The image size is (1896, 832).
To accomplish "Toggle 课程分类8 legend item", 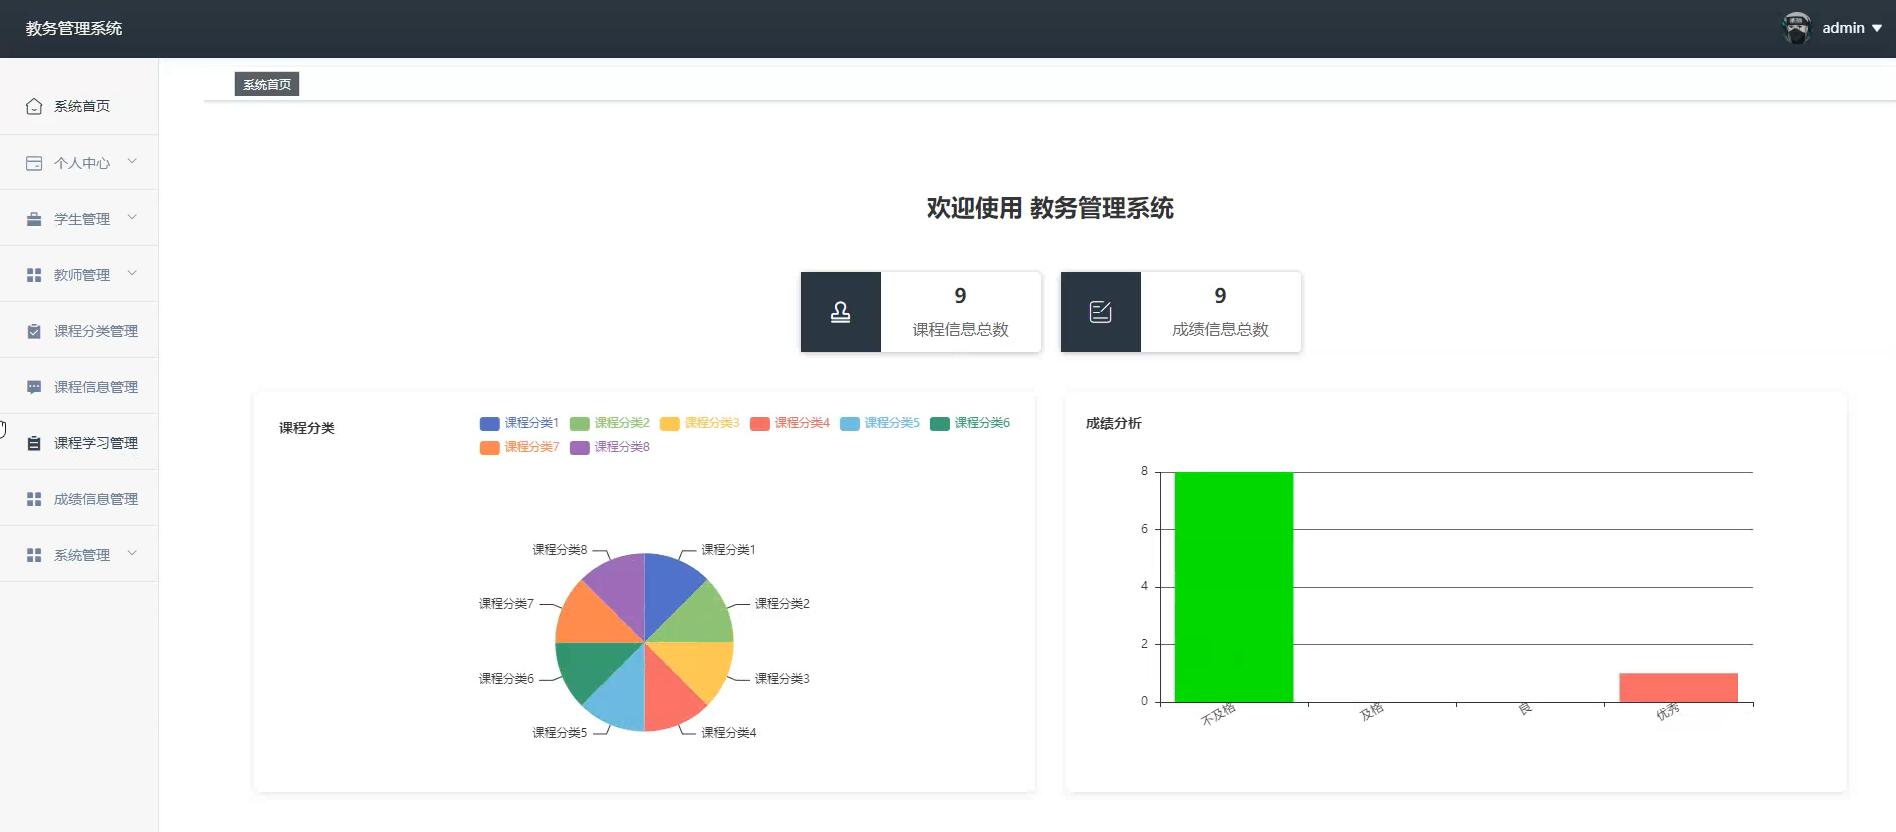I will pos(609,447).
